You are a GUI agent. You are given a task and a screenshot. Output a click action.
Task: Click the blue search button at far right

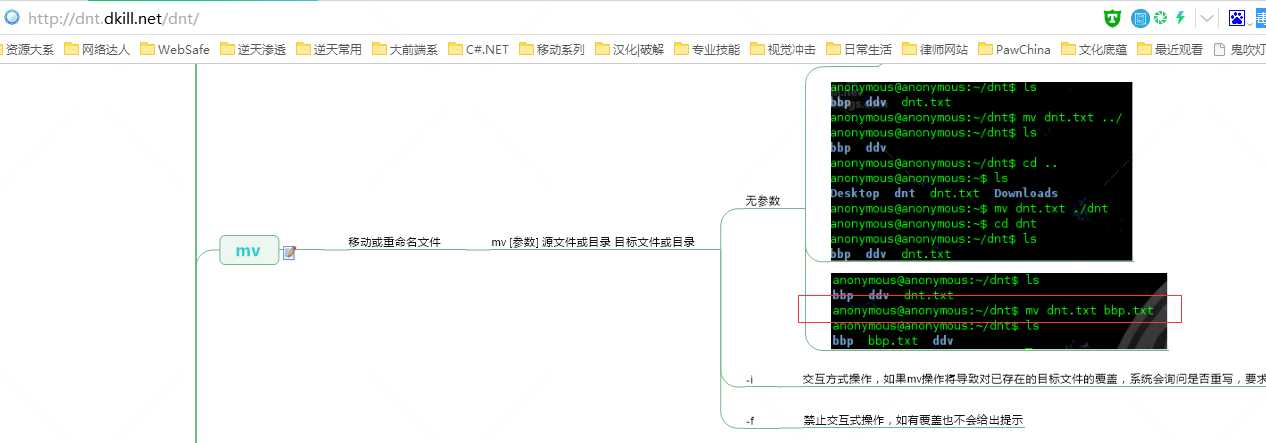(x=1259, y=18)
